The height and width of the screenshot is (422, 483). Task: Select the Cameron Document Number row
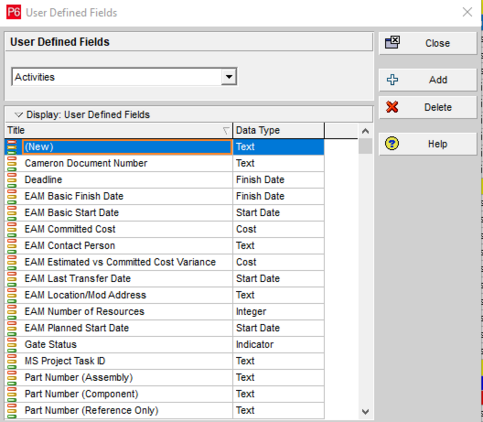pyautogui.click(x=165, y=163)
